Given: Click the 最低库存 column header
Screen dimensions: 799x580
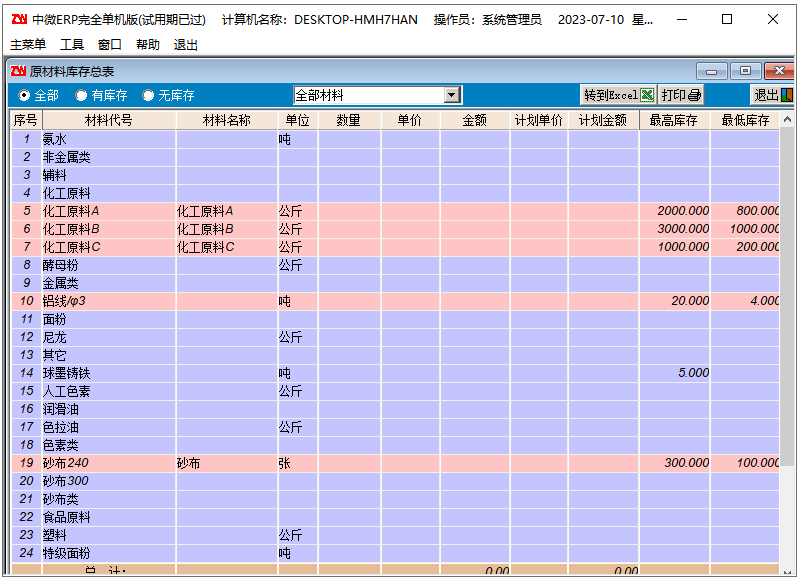Looking at the screenshot, I should click(745, 120).
